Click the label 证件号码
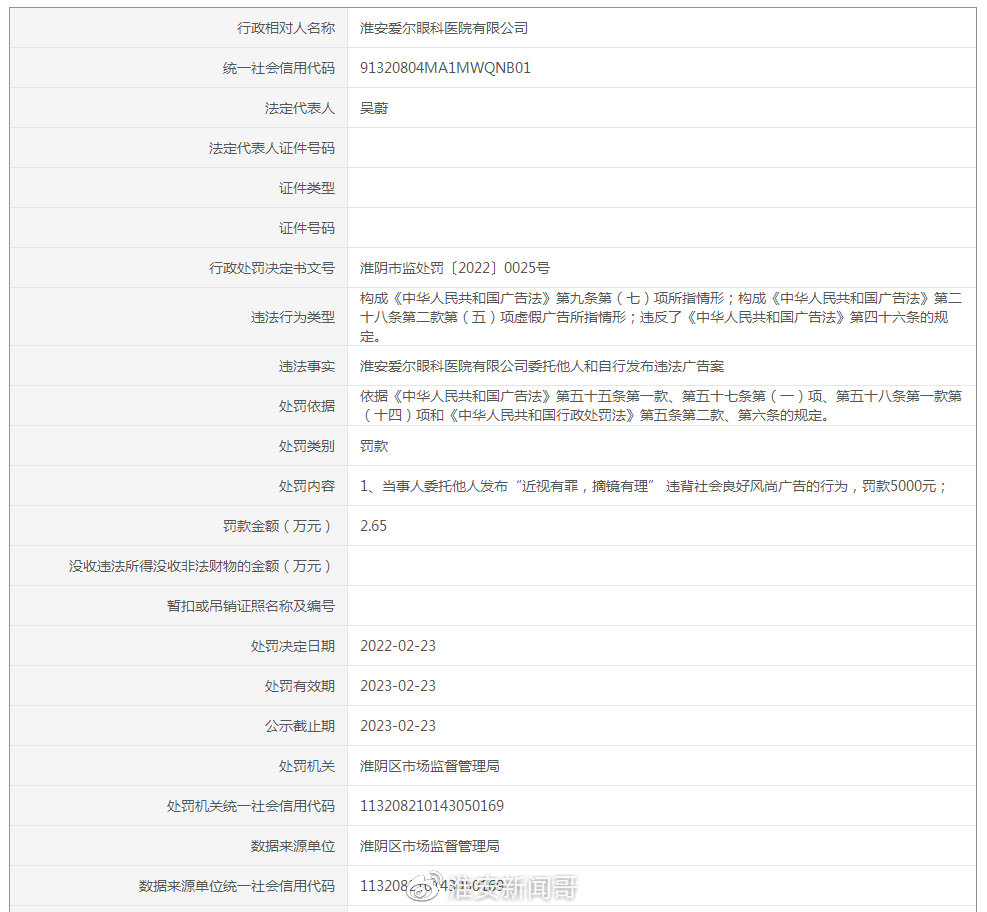Viewport: 987px width, 912px height. 307,228
